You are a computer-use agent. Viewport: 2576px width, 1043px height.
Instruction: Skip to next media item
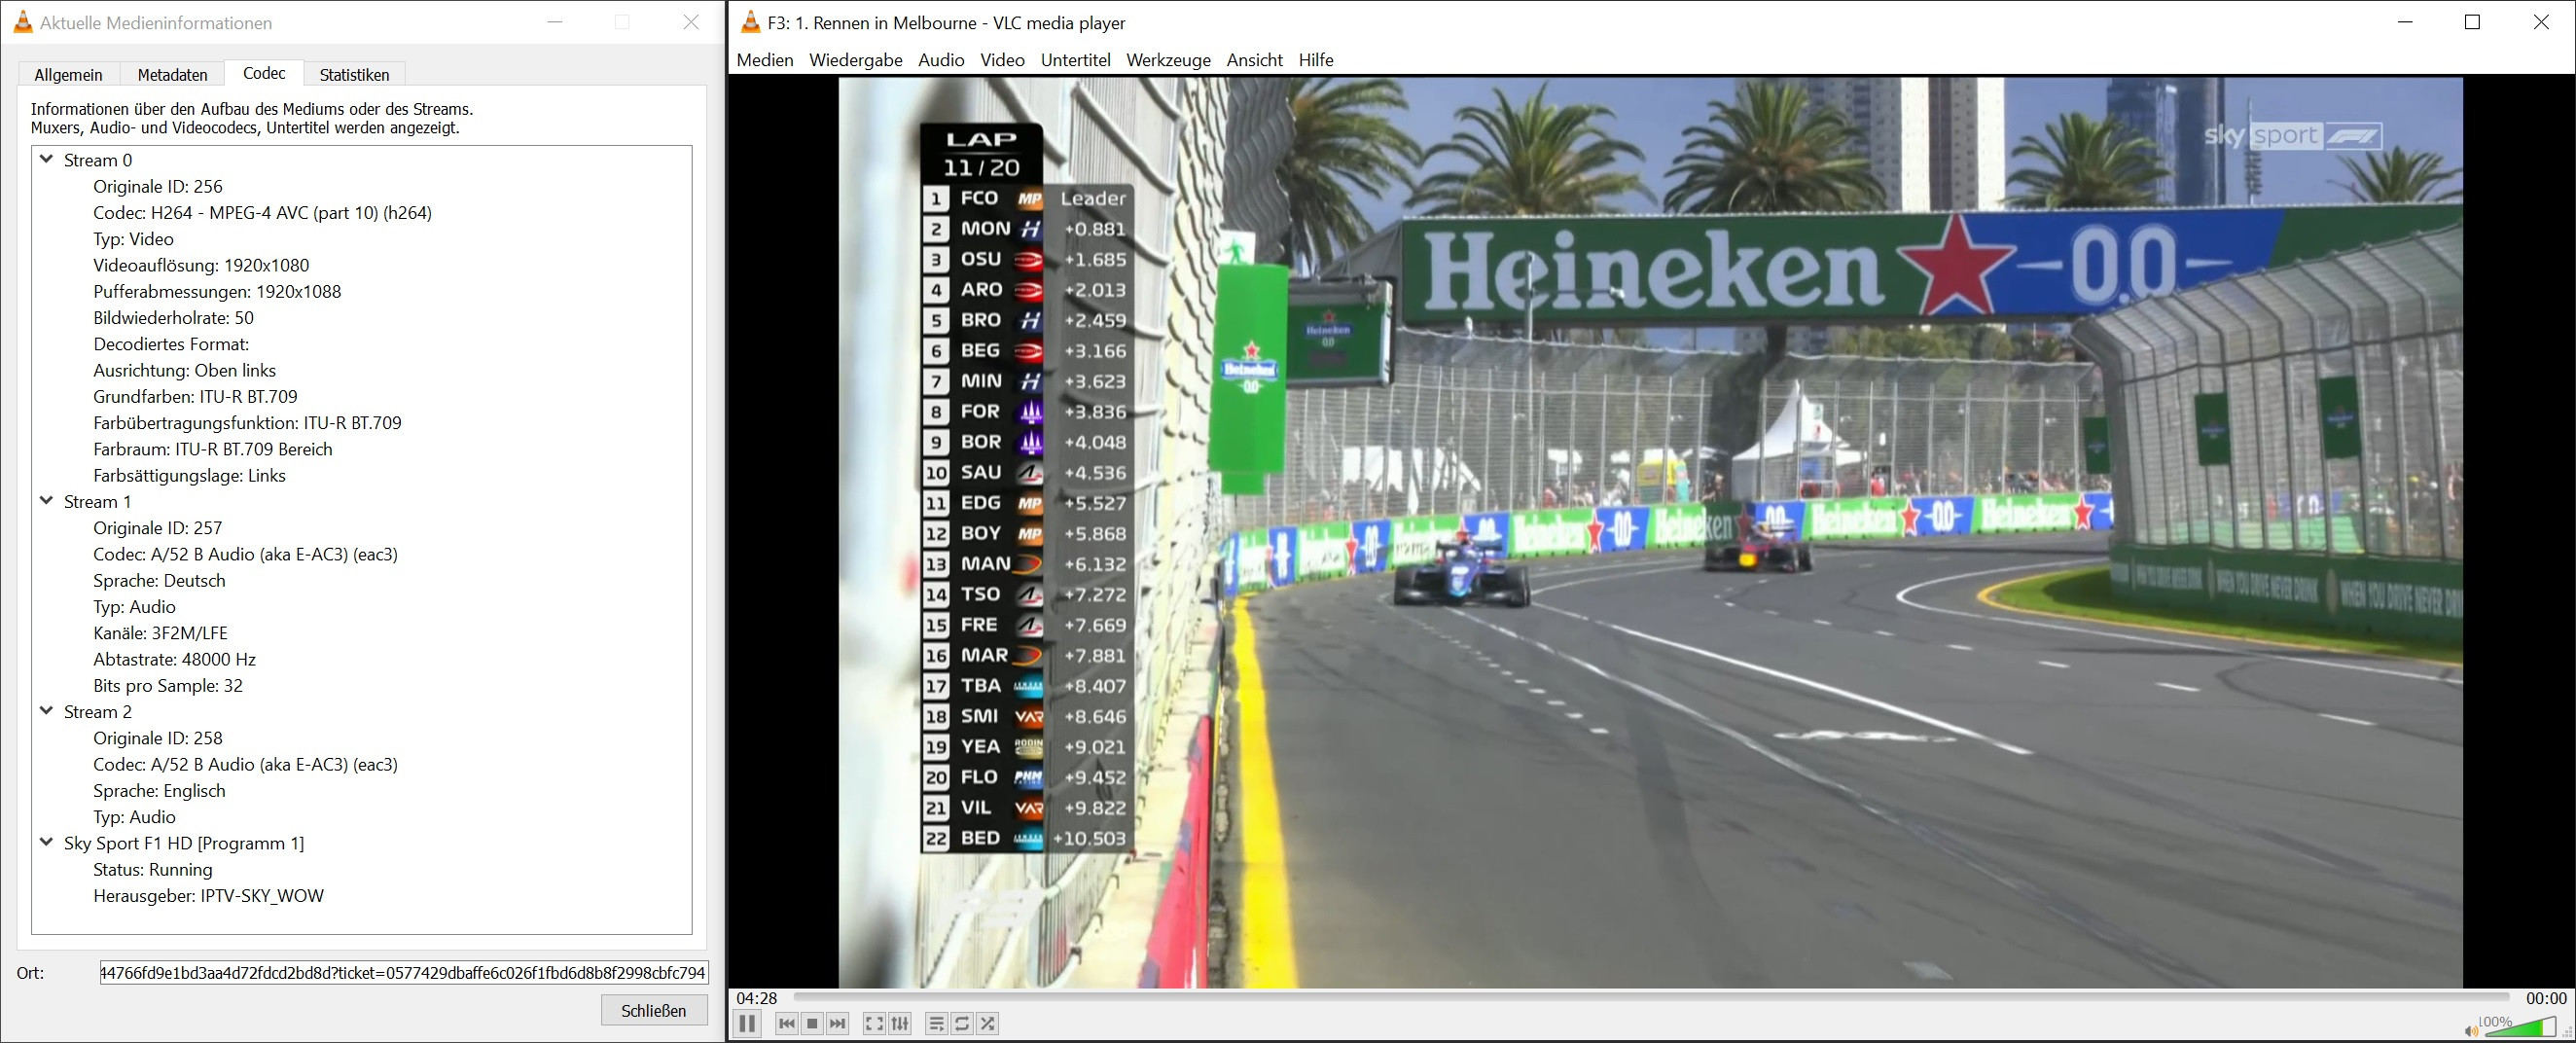coord(838,1023)
